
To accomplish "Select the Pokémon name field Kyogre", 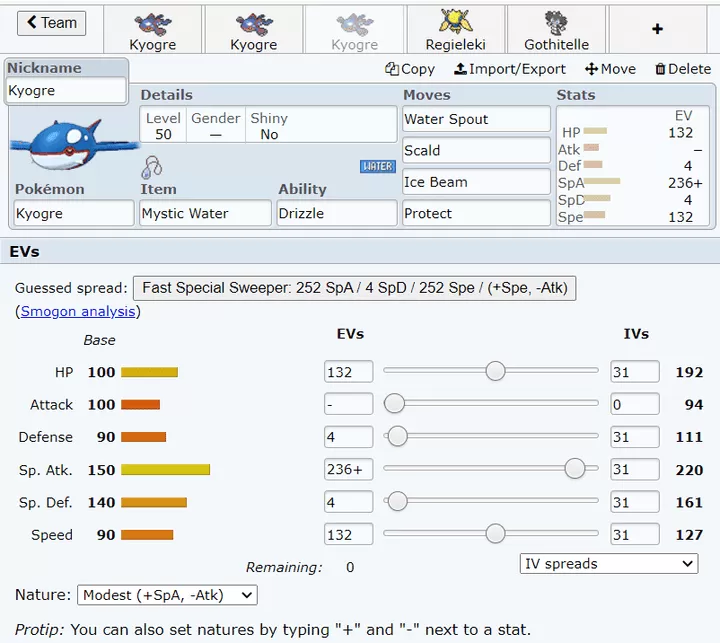I will (74, 213).
